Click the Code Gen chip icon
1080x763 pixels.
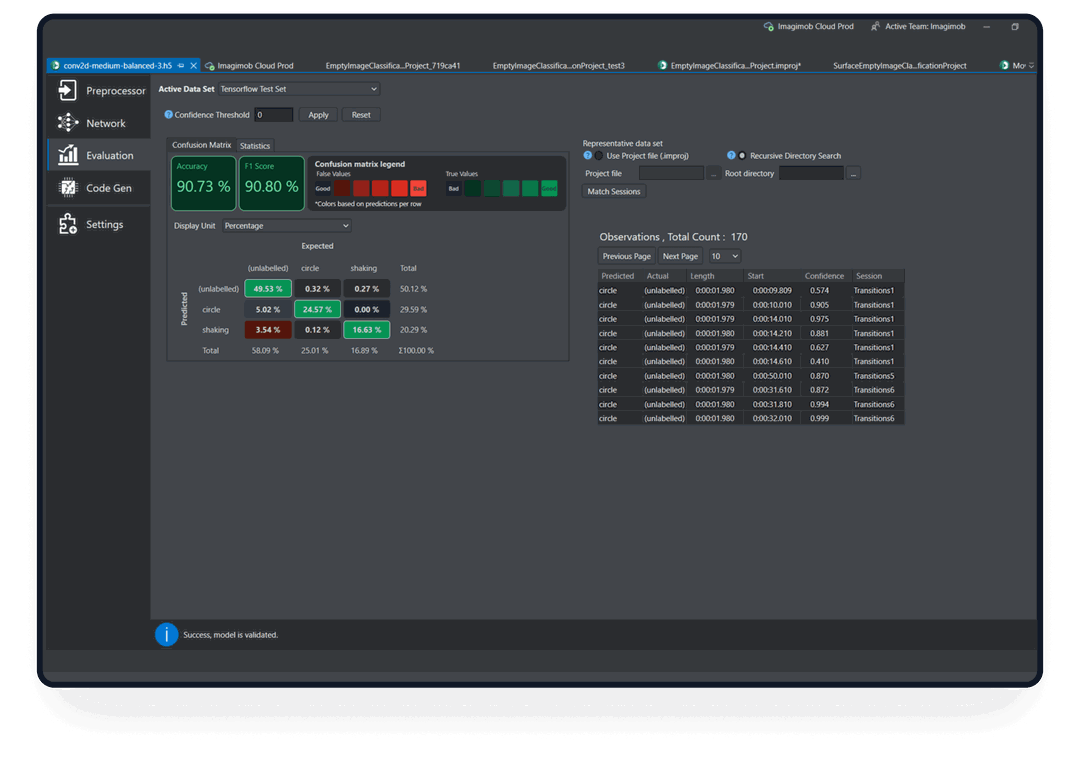[67, 188]
